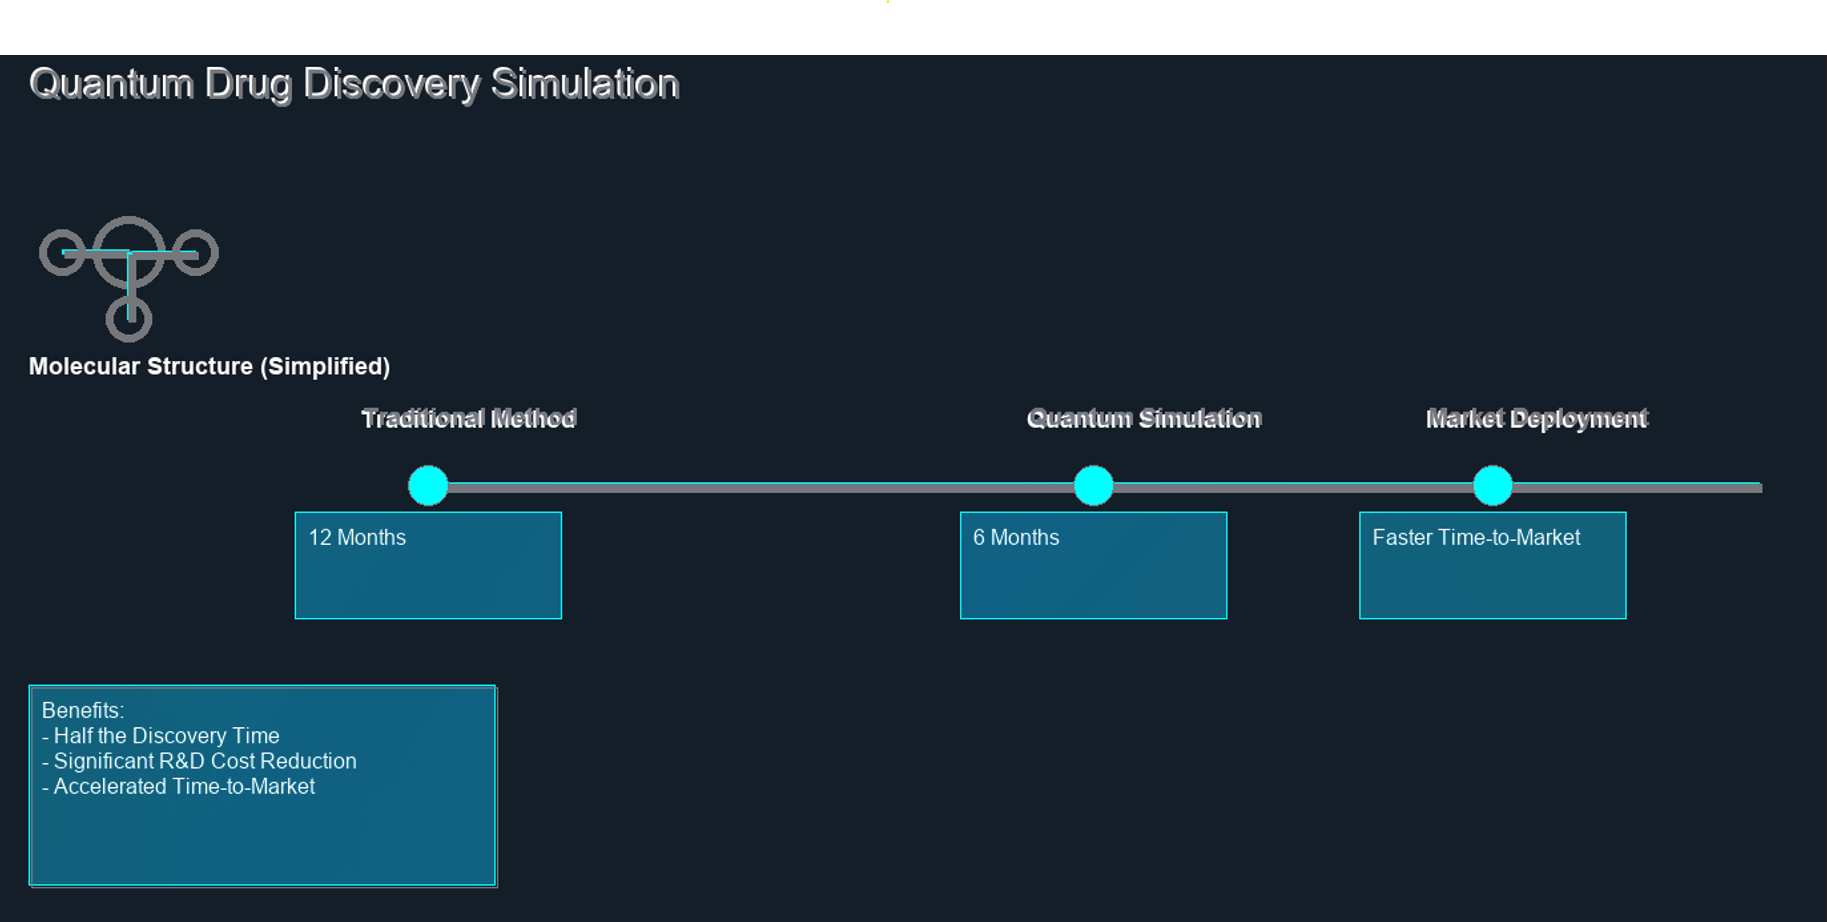Viewport: 1827px width, 922px height.
Task: Click the "Traditional Method" heading label
Action: [x=468, y=418]
